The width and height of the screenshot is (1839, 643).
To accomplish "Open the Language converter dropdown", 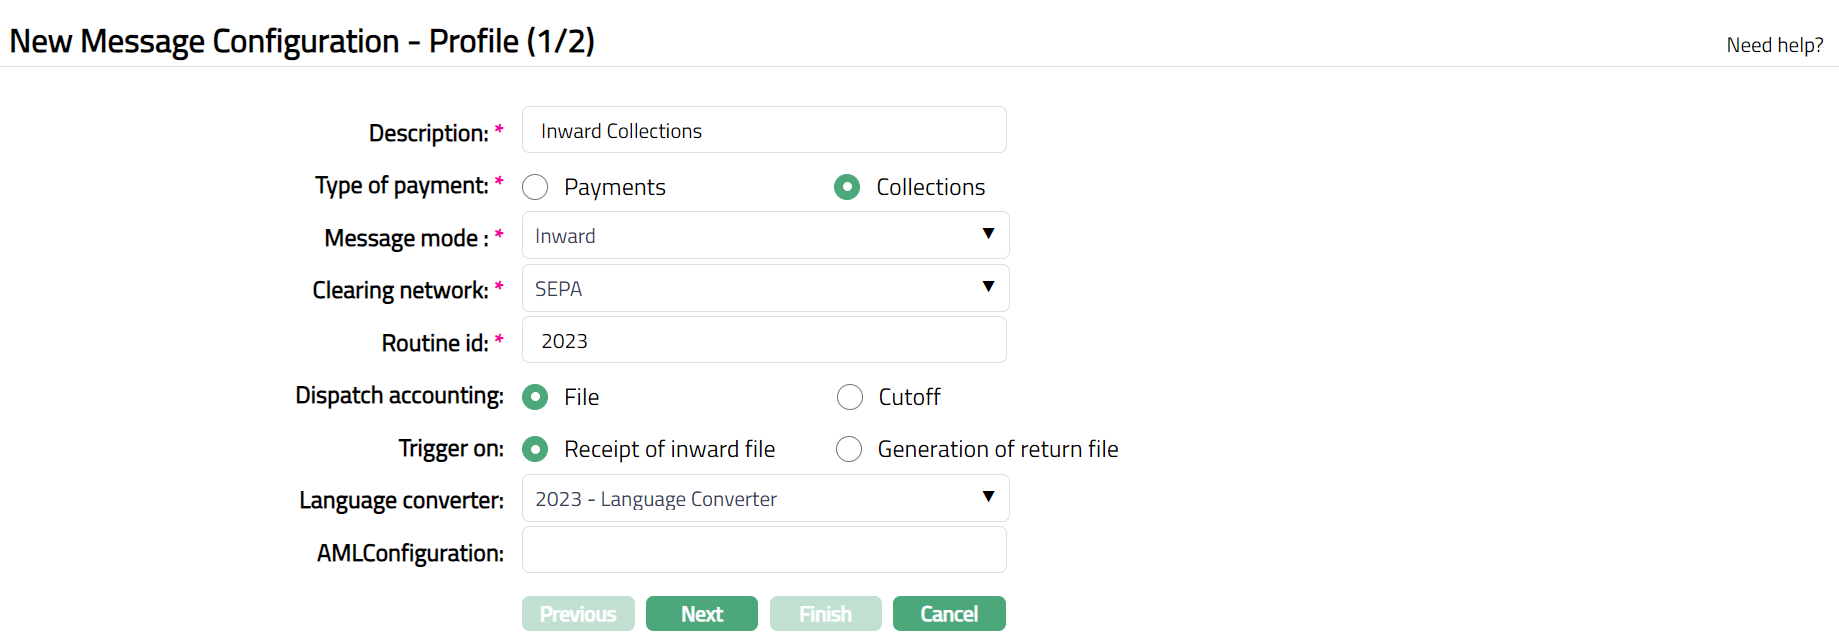I will click(x=765, y=499).
